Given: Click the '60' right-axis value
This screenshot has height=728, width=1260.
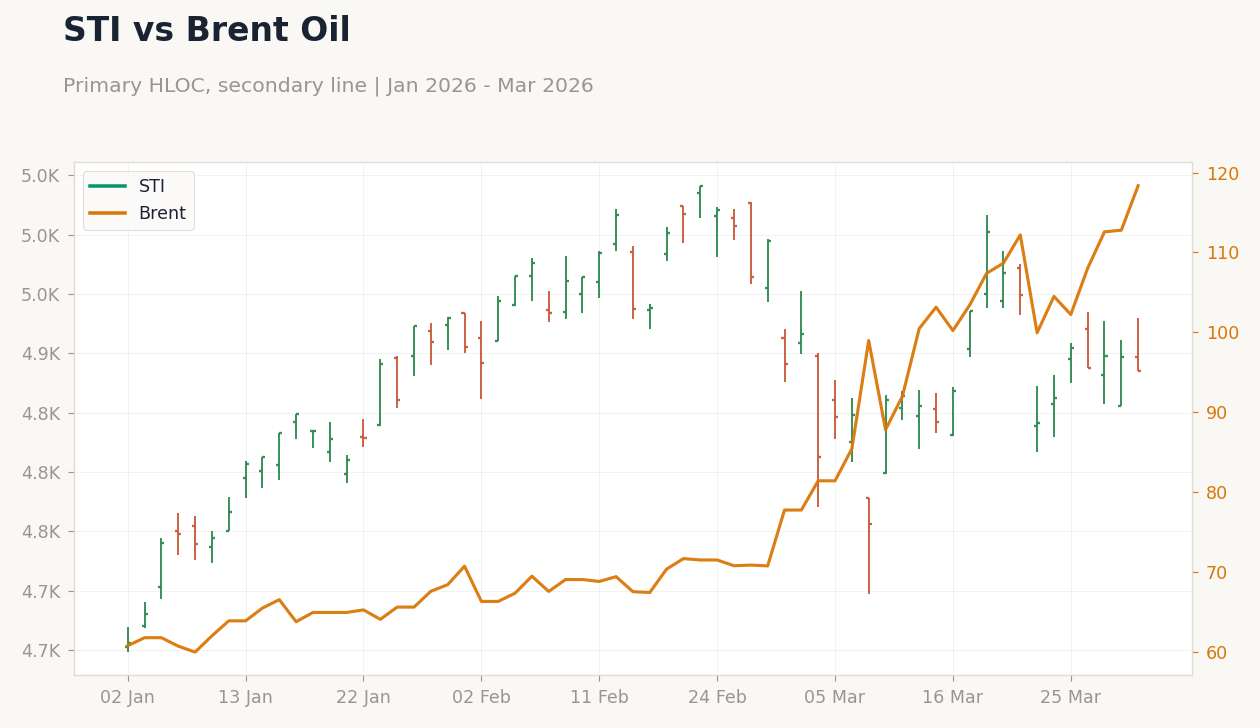Looking at the screenshot, I should coord(1217,652).
